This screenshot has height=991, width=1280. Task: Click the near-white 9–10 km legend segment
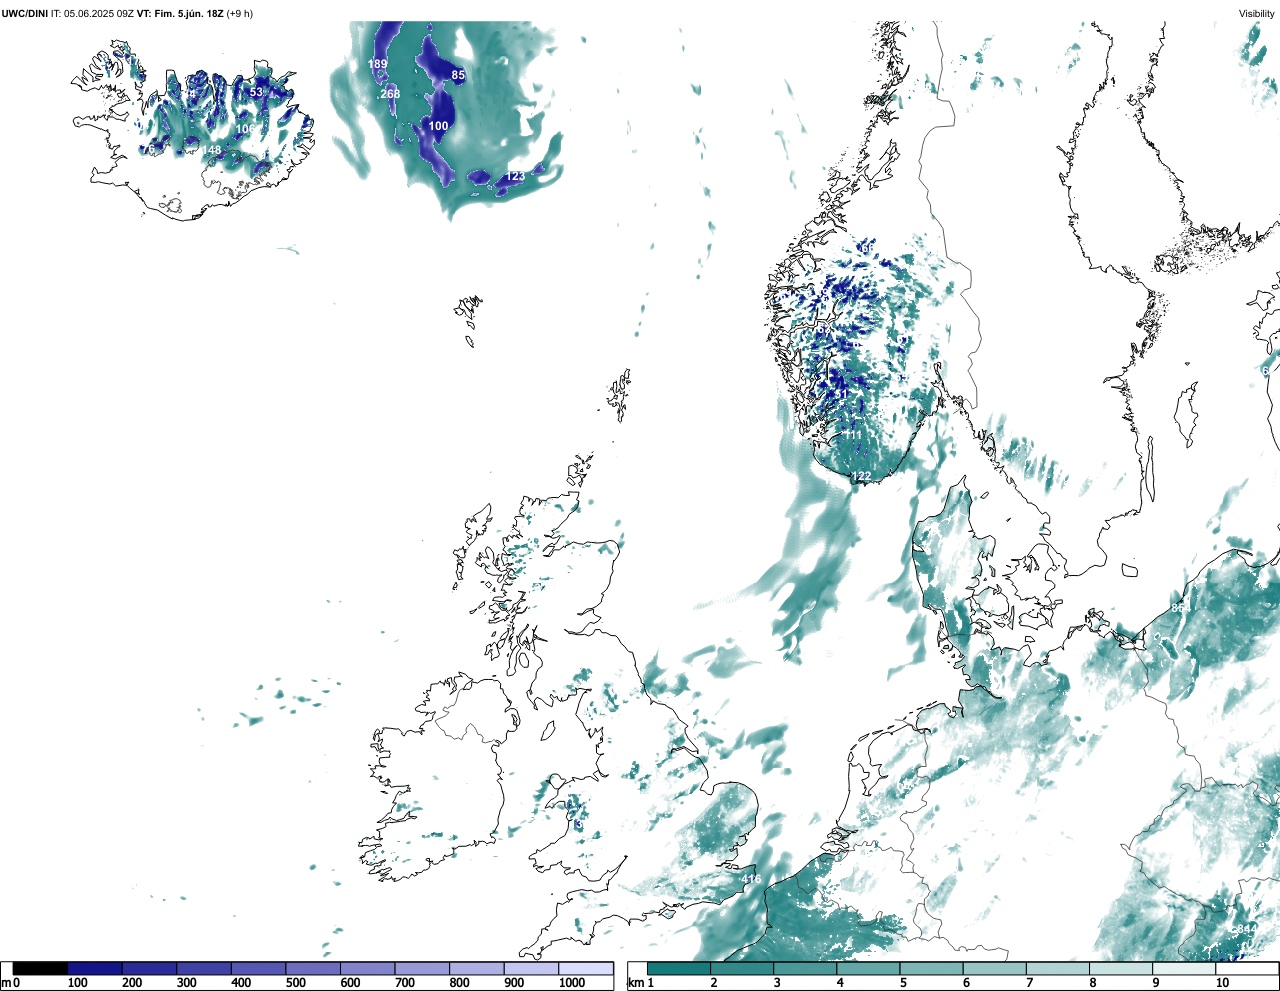1183,969
